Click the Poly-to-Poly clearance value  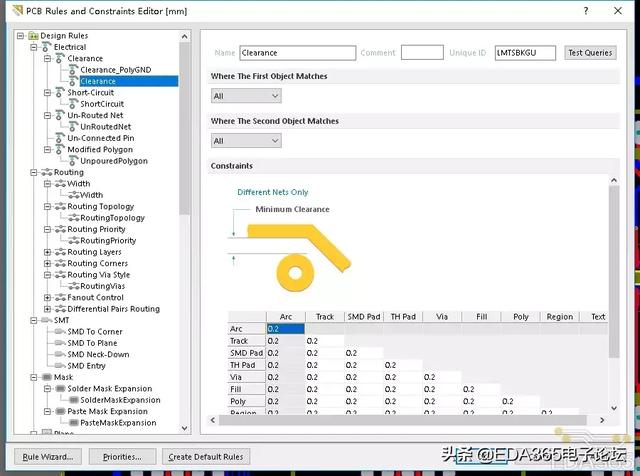[508, 401]
